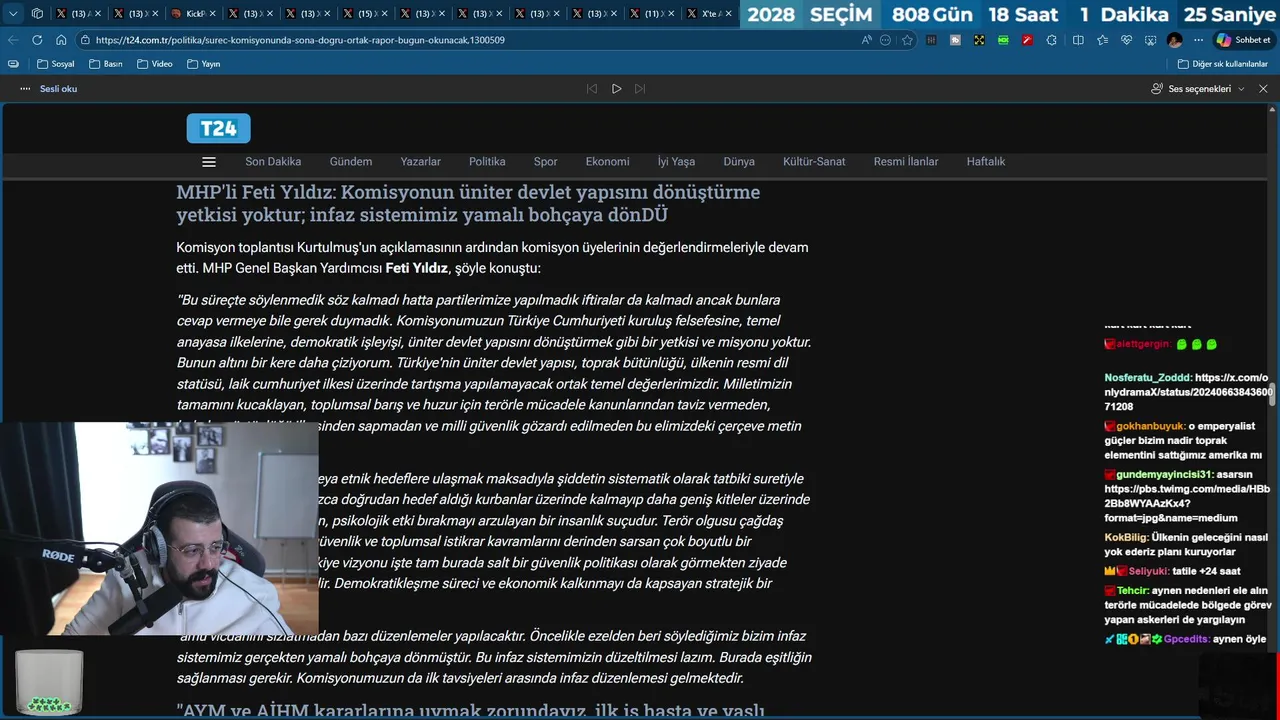Viewport: 1280px width, 720px height.
Task: Skip to next paragraph in read aloud
Action: (x=640, y=89)
